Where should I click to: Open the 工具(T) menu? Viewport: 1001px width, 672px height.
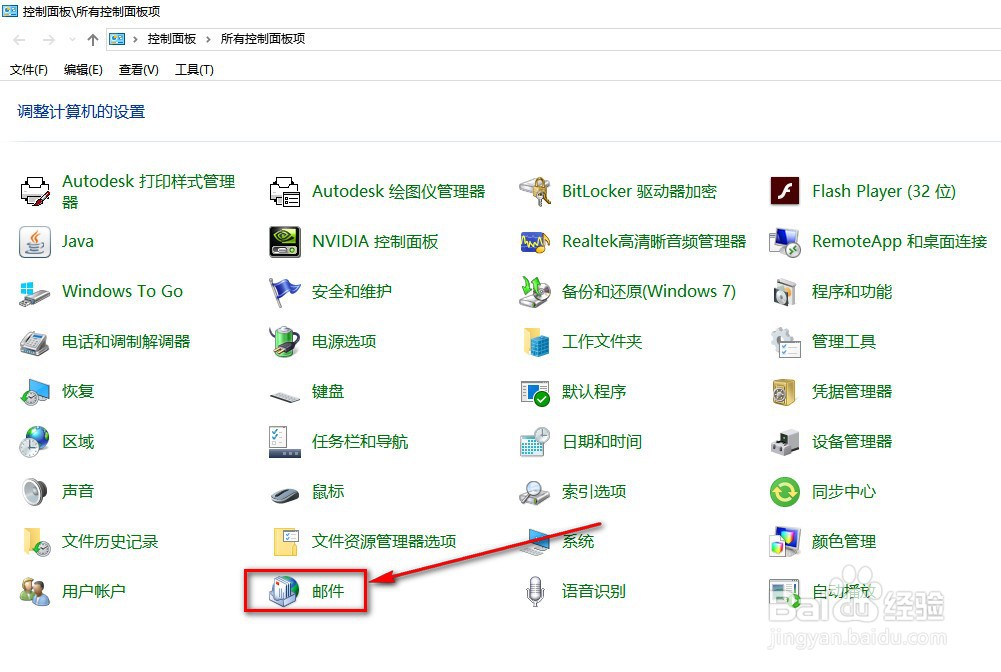pyautogui.click(x=194, y=70)
